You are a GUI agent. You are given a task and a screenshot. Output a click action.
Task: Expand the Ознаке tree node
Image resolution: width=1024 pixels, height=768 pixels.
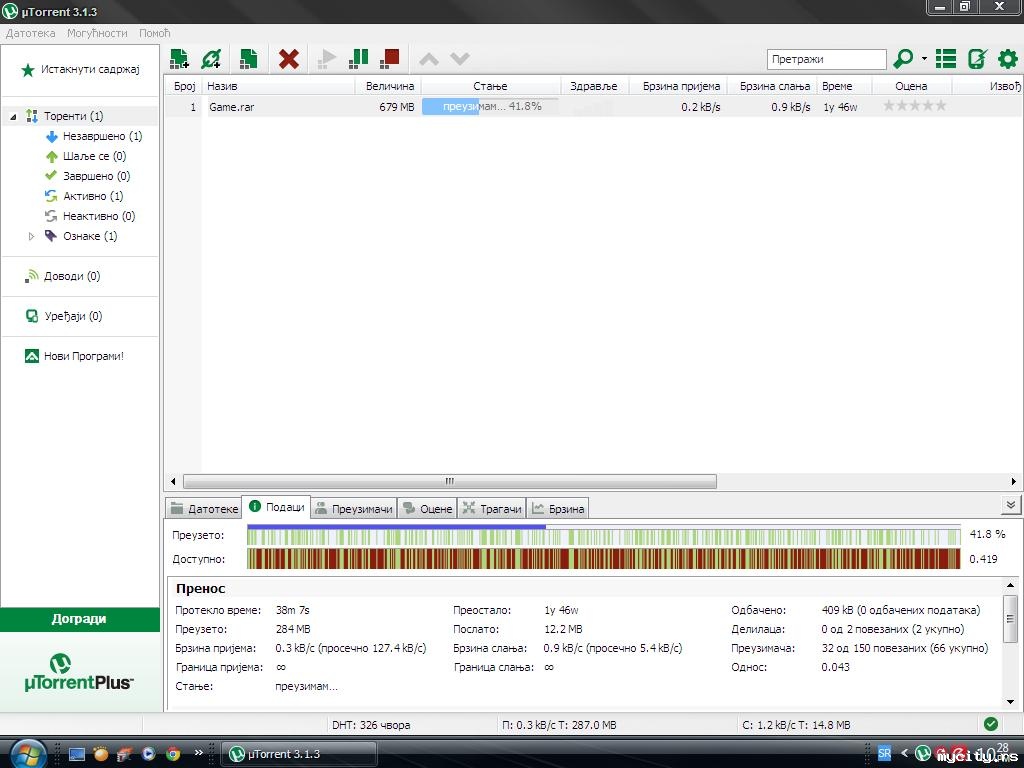coord(32,237)
